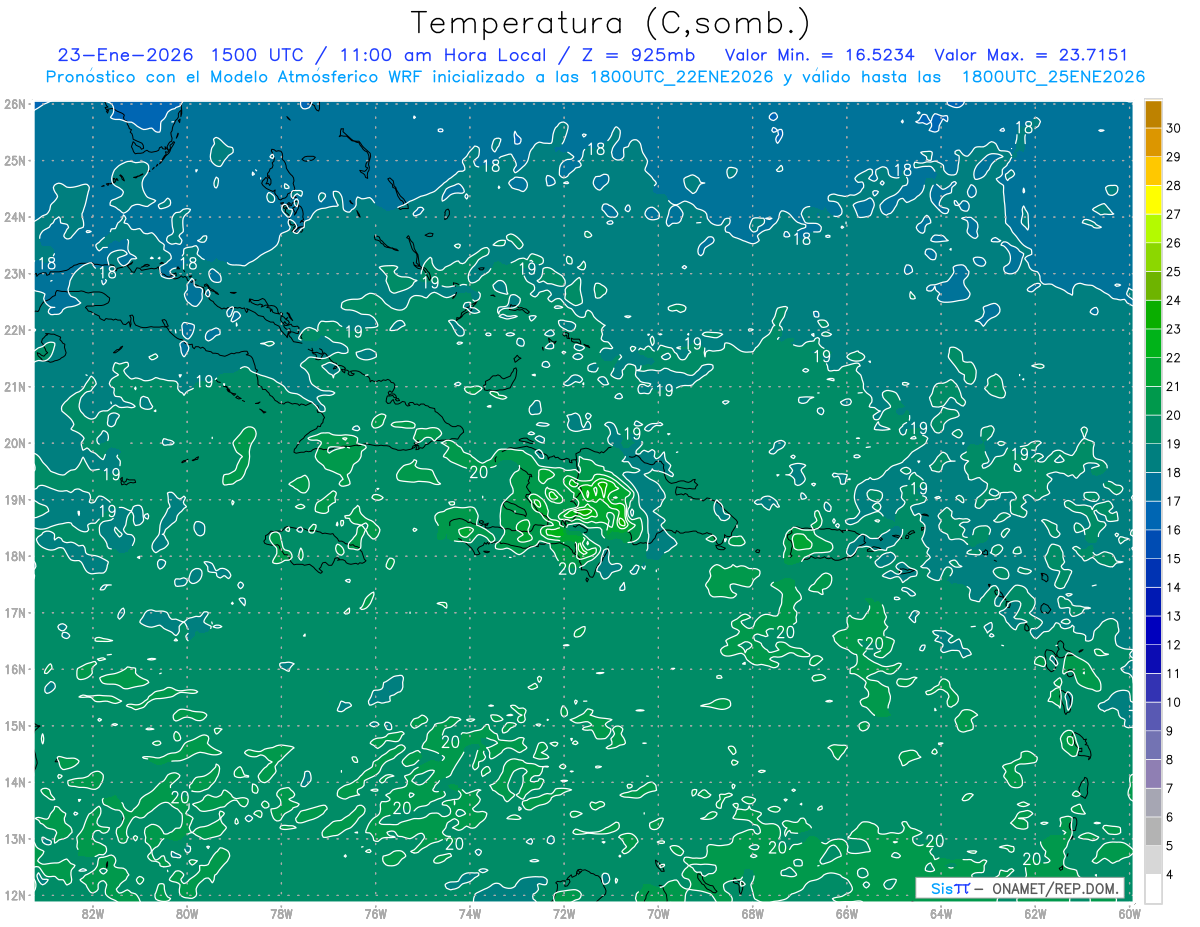Click the blue "Sis" logo text
The width and height of the screenshot is (1200, 927).
[942, 888]
